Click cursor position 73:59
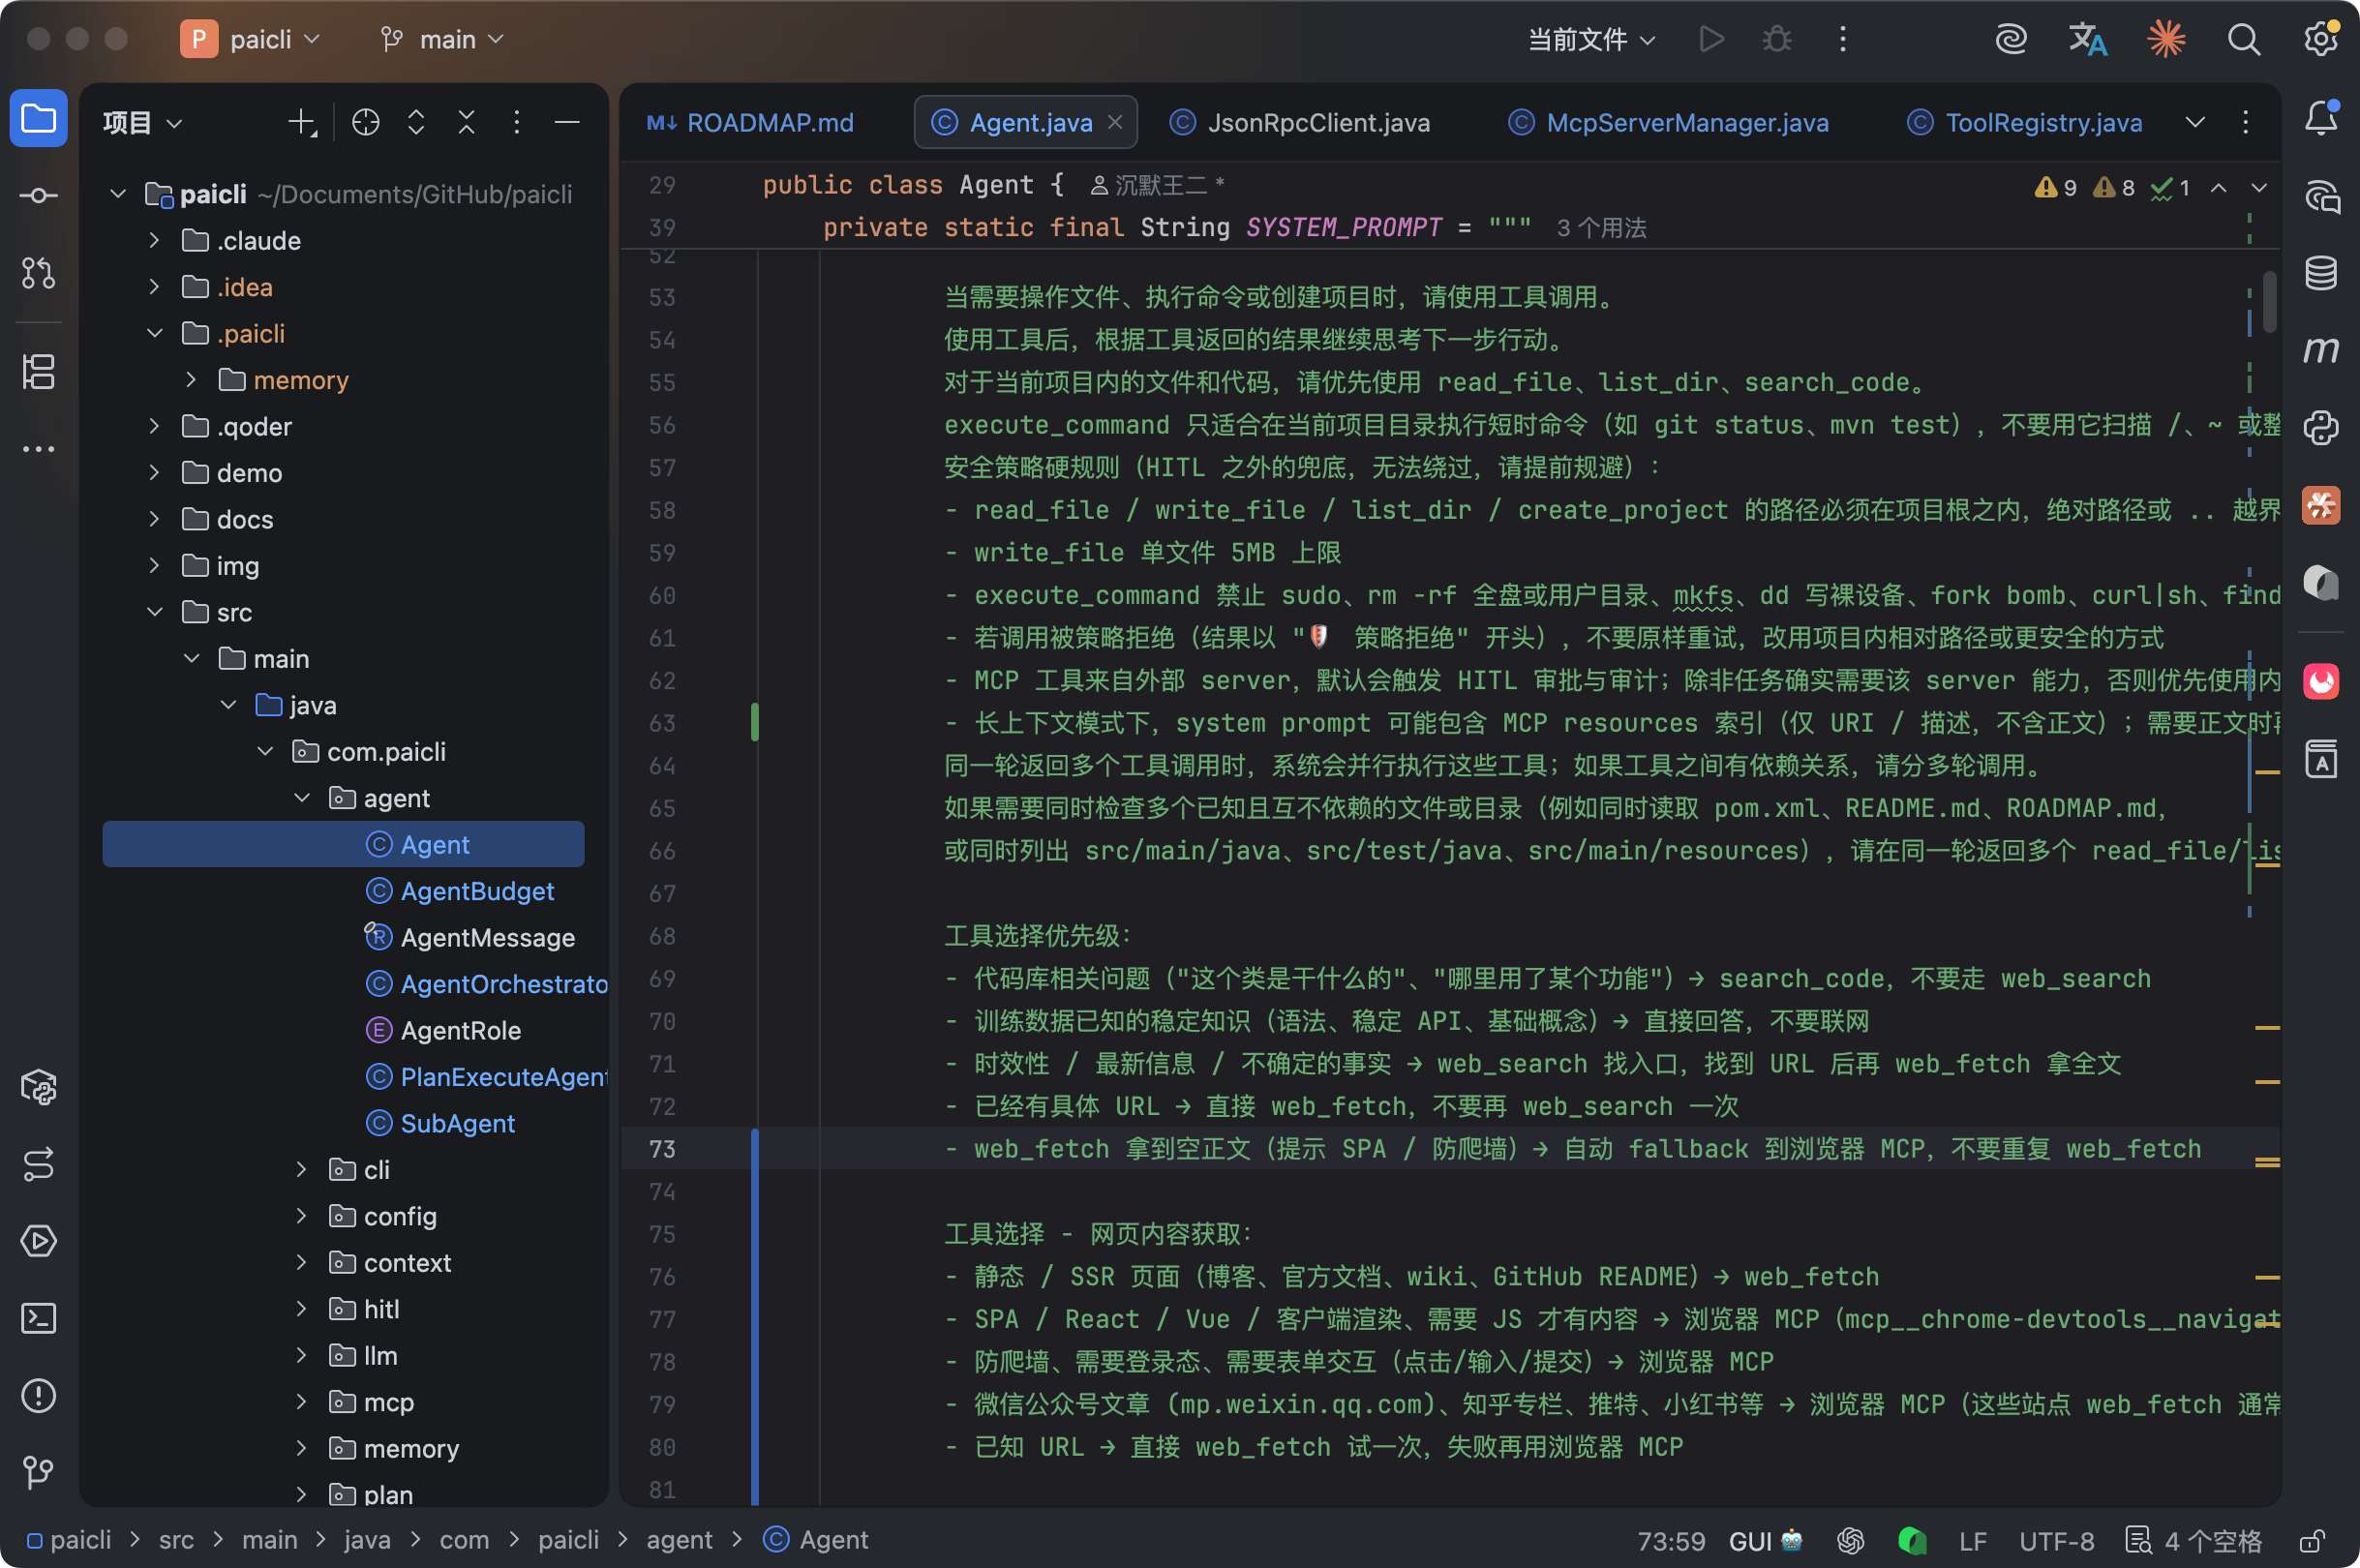2360x1568 pixels. pyautogui.click(x=1670, y=1541)
